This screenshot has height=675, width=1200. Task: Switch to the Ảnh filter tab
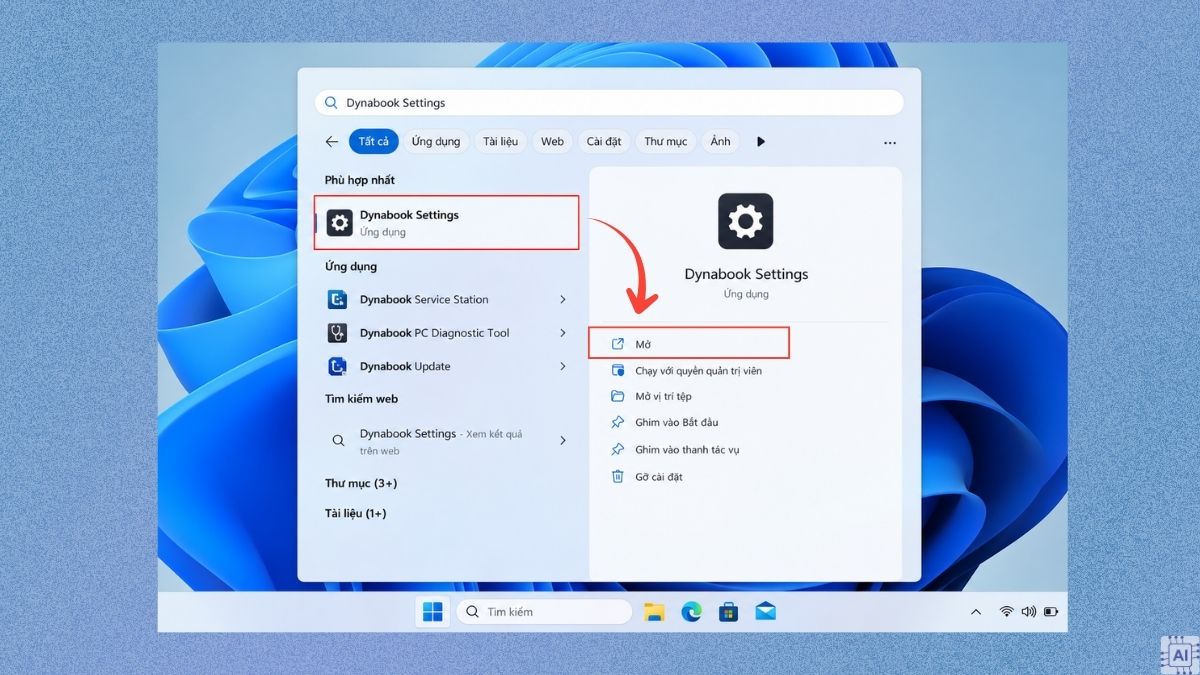coord(720,142)
